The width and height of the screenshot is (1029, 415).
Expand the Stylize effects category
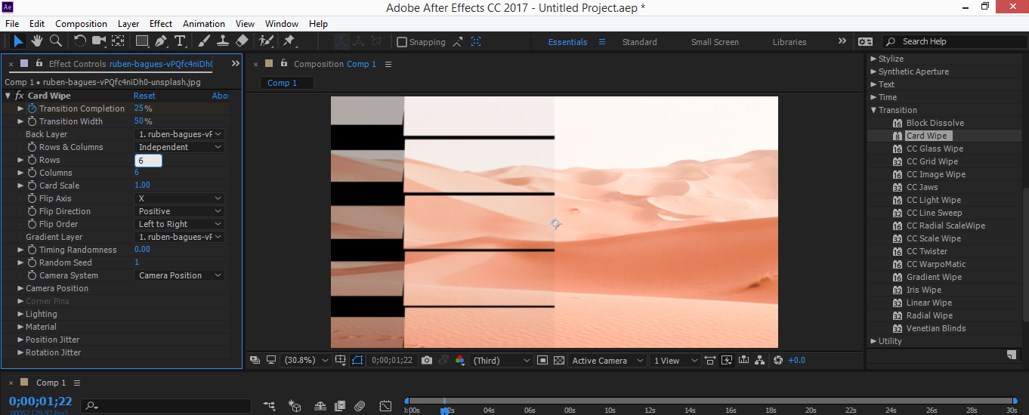click(x=873, y=58)
